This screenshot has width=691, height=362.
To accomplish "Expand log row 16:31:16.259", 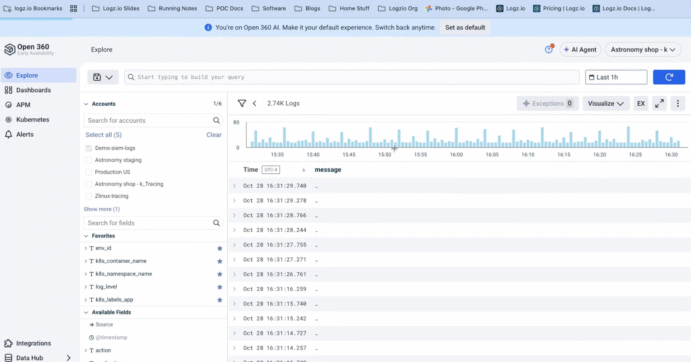I will tap(234, 289).
